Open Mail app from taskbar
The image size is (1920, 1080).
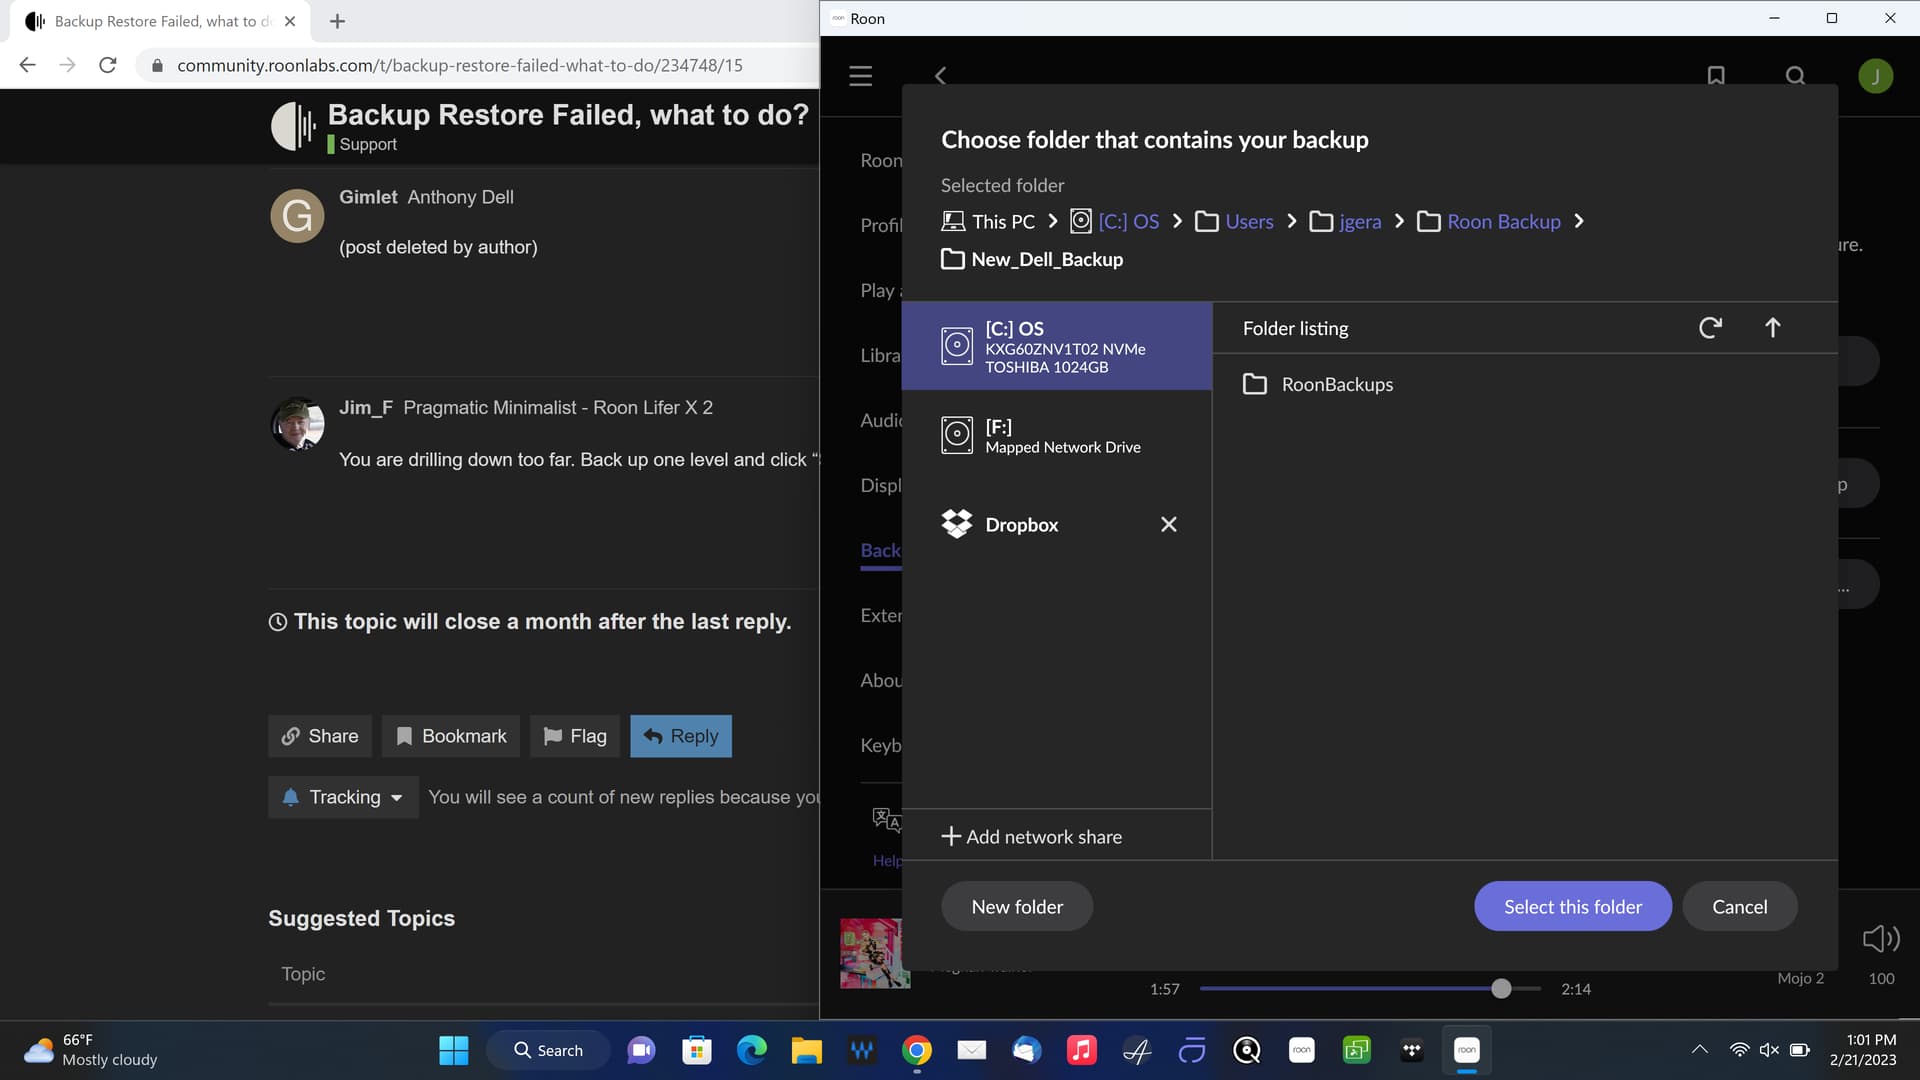971,1050
